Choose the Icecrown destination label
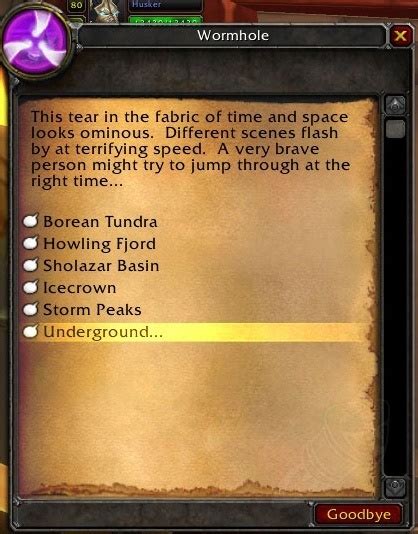418x534 pixels. pos(80,288)
